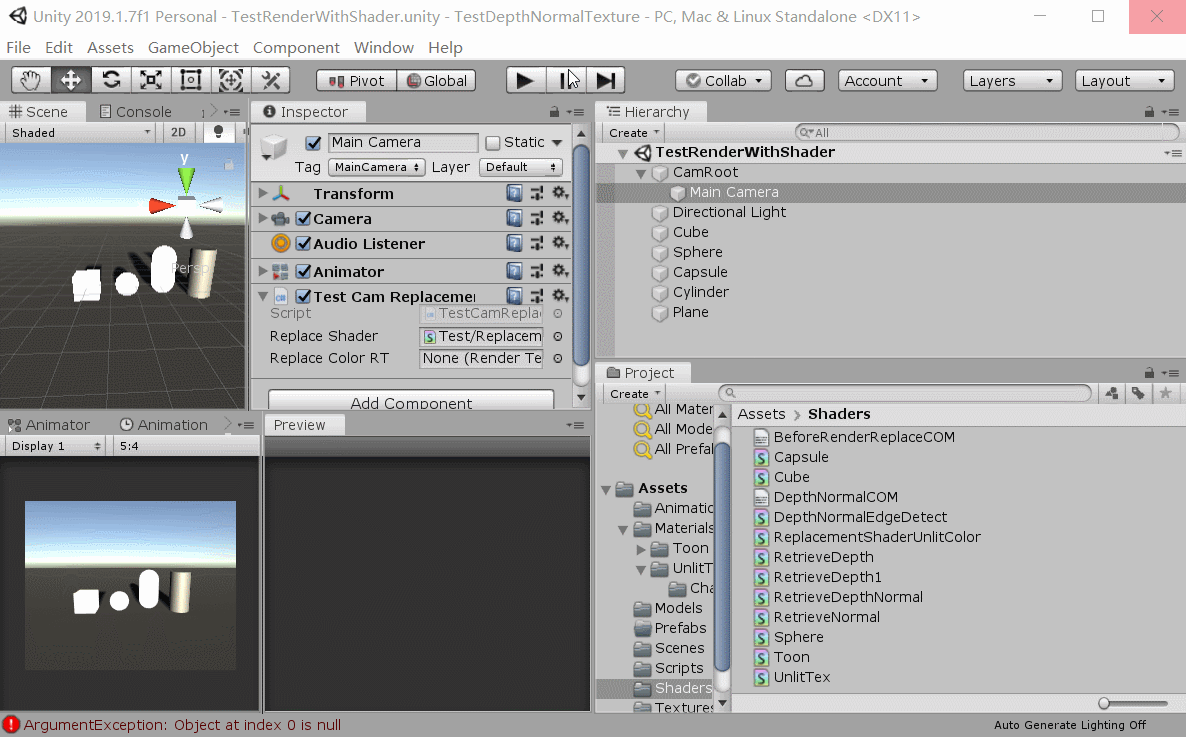Click the favorites star icon in Project

tap(1166, 393)
